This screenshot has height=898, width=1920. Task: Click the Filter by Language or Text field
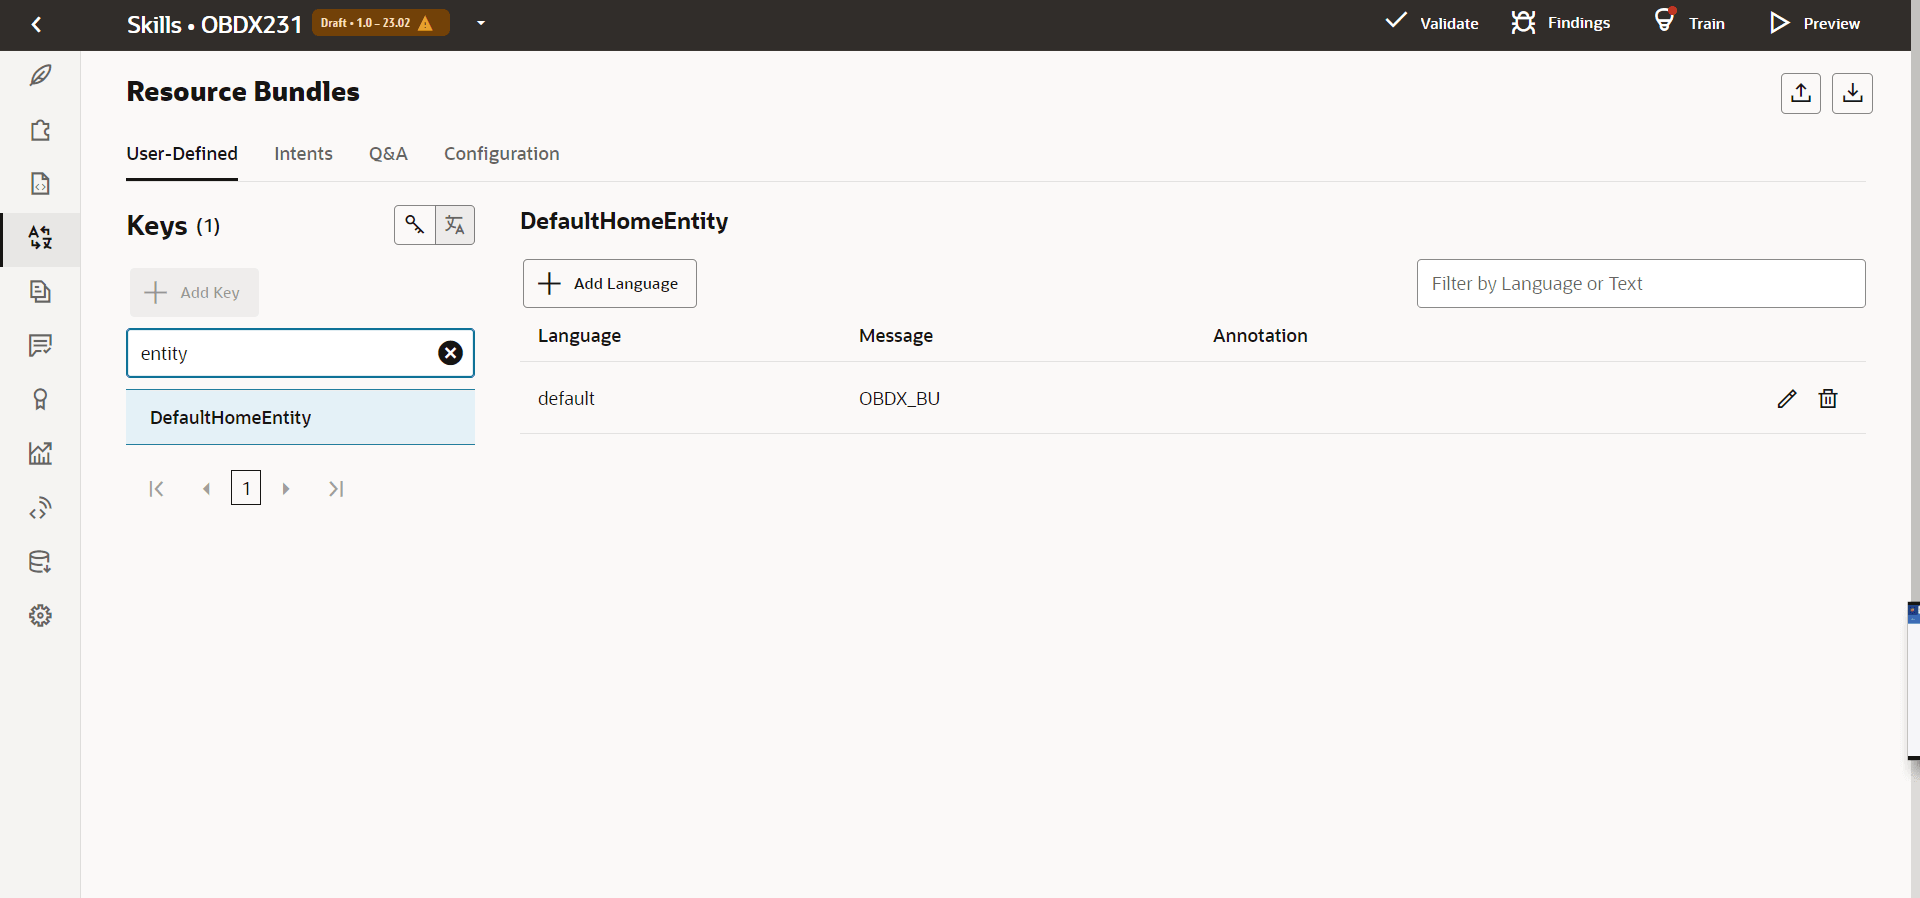pyautogui.click(x=1640, y=284)
